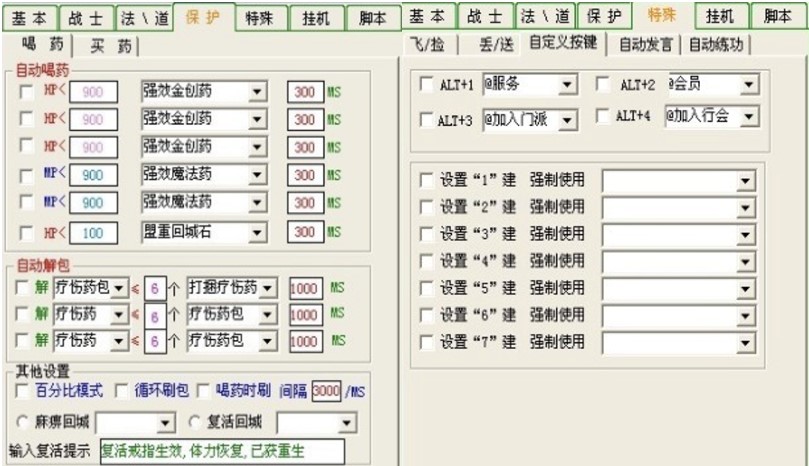Toggle the 循环刷包 checkbox

121,389
